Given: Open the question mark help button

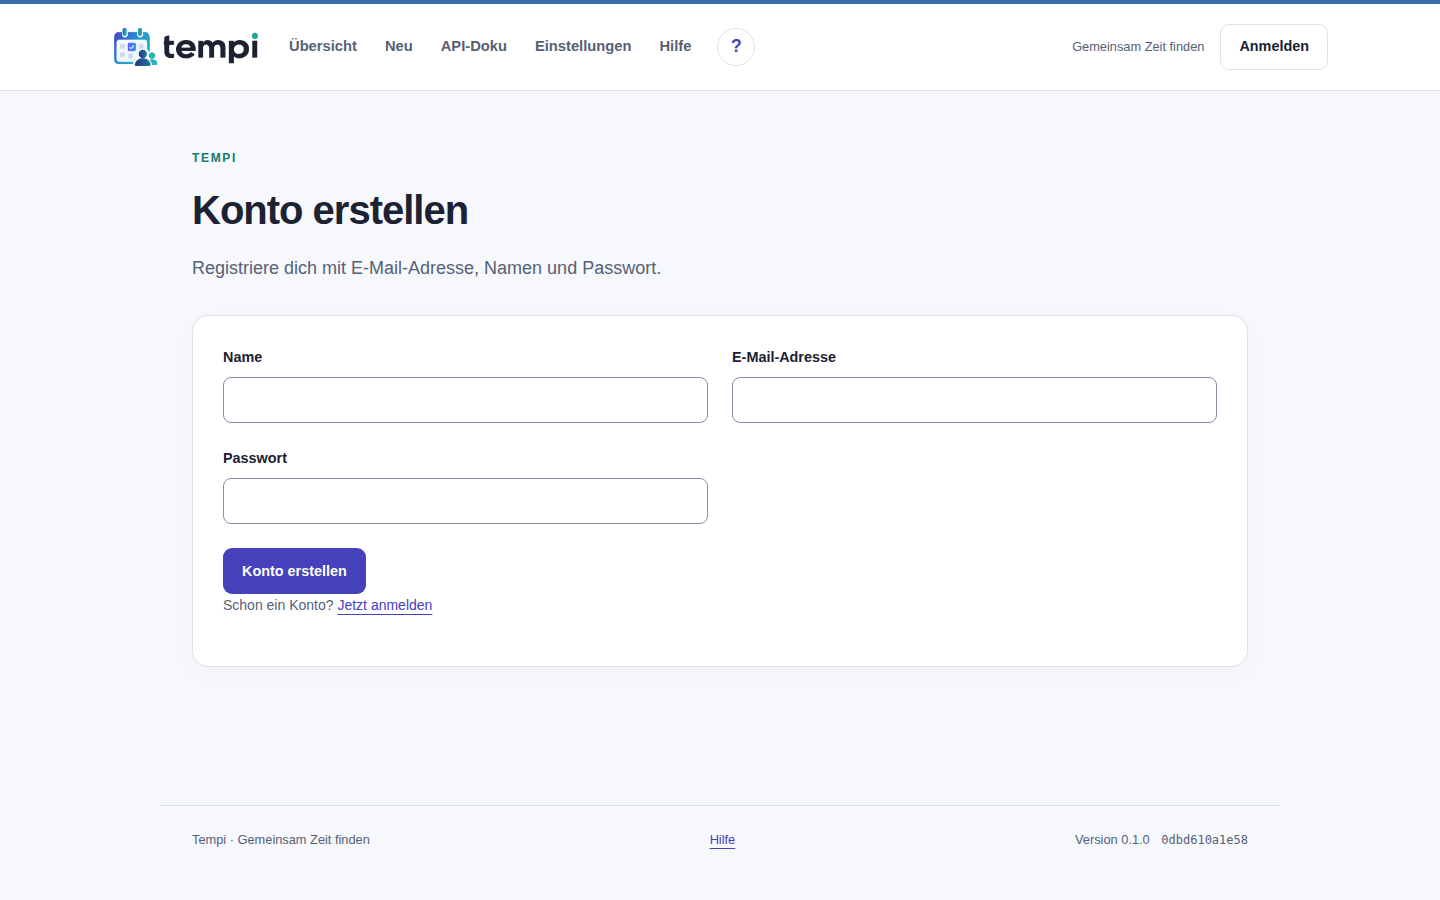Looking at the screenshot, I should (736, 47).
